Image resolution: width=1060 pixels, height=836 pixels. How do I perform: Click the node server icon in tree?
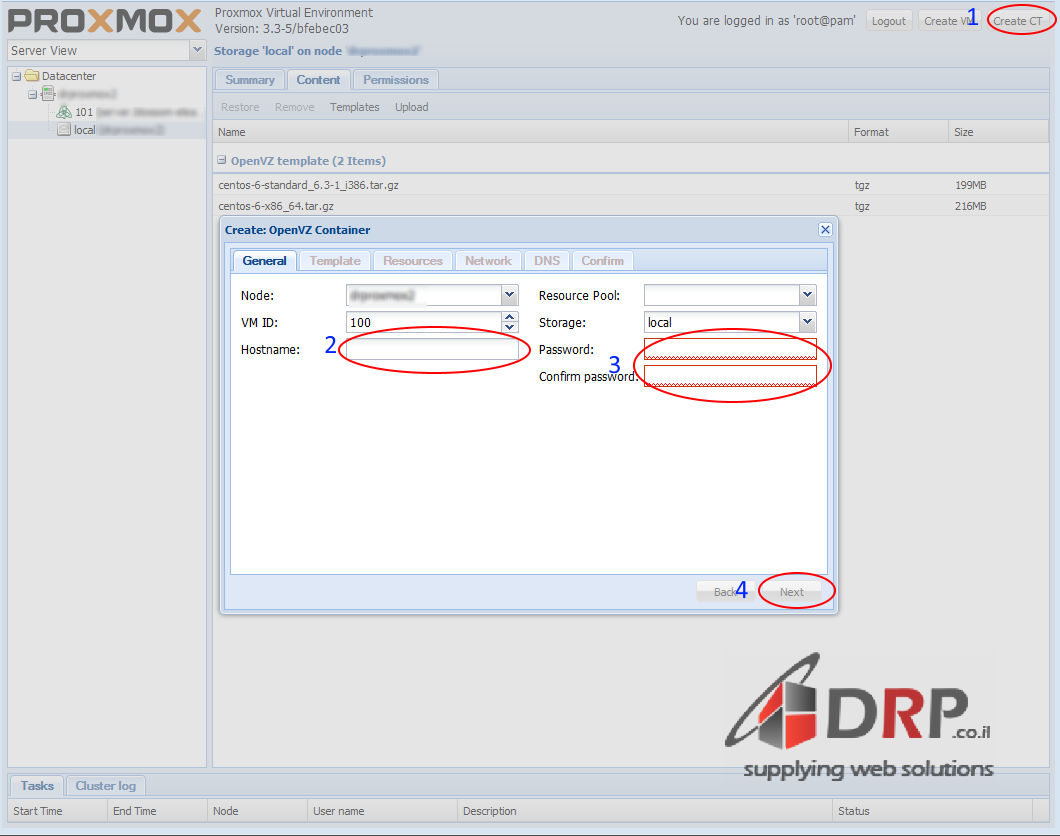(48, 94)
